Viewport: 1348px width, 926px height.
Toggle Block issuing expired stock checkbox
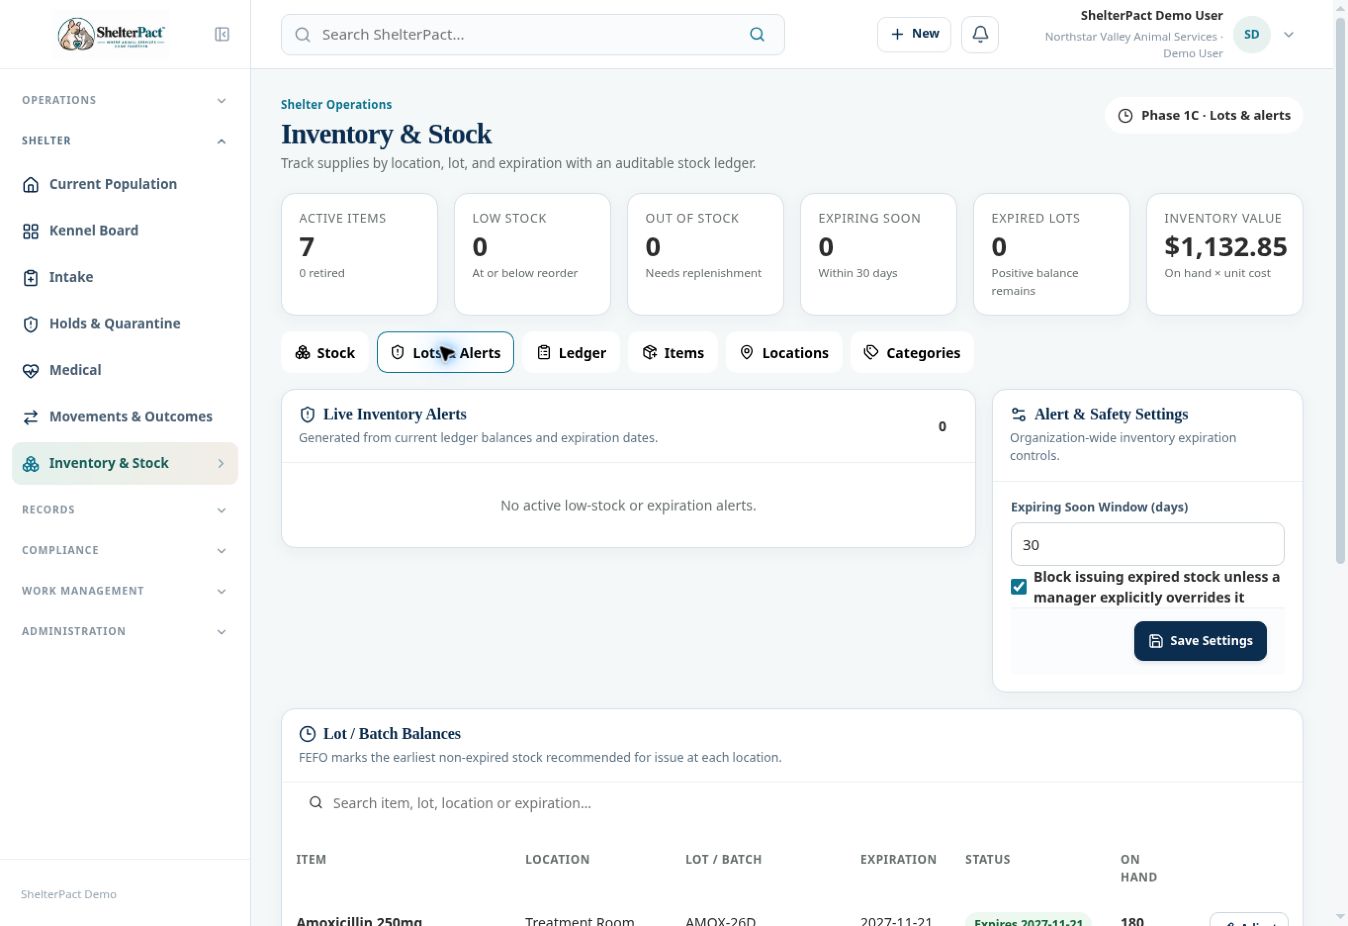coord(1018,587)
